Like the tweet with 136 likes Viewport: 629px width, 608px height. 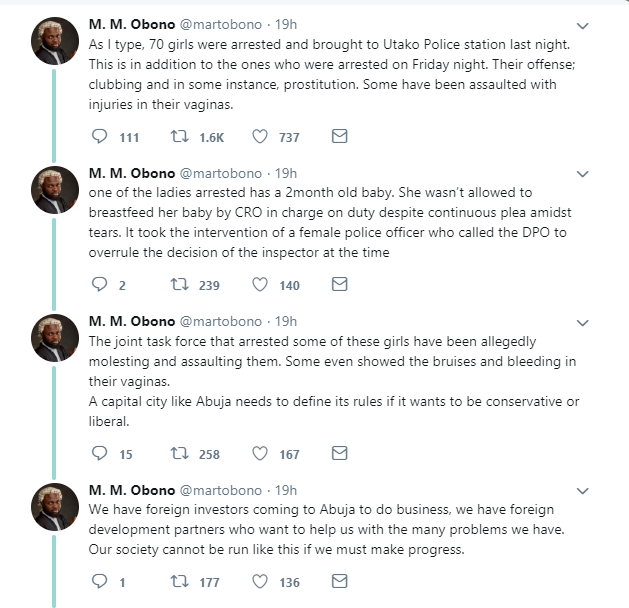click(260, 582)
